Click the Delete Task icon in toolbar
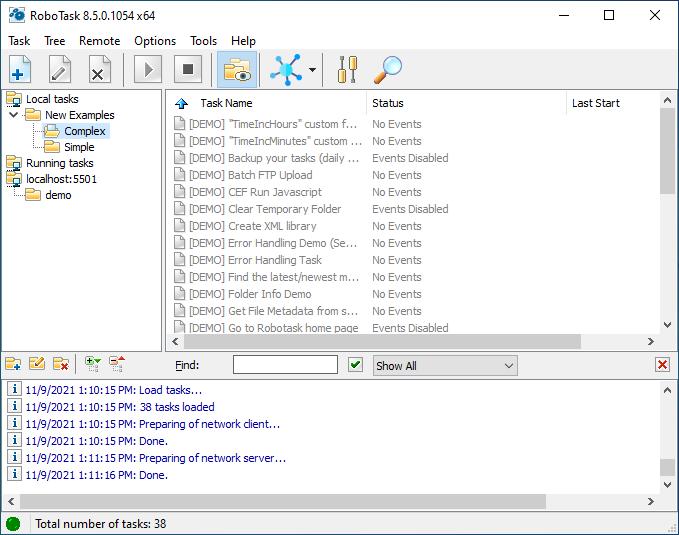 click(100, 69)
